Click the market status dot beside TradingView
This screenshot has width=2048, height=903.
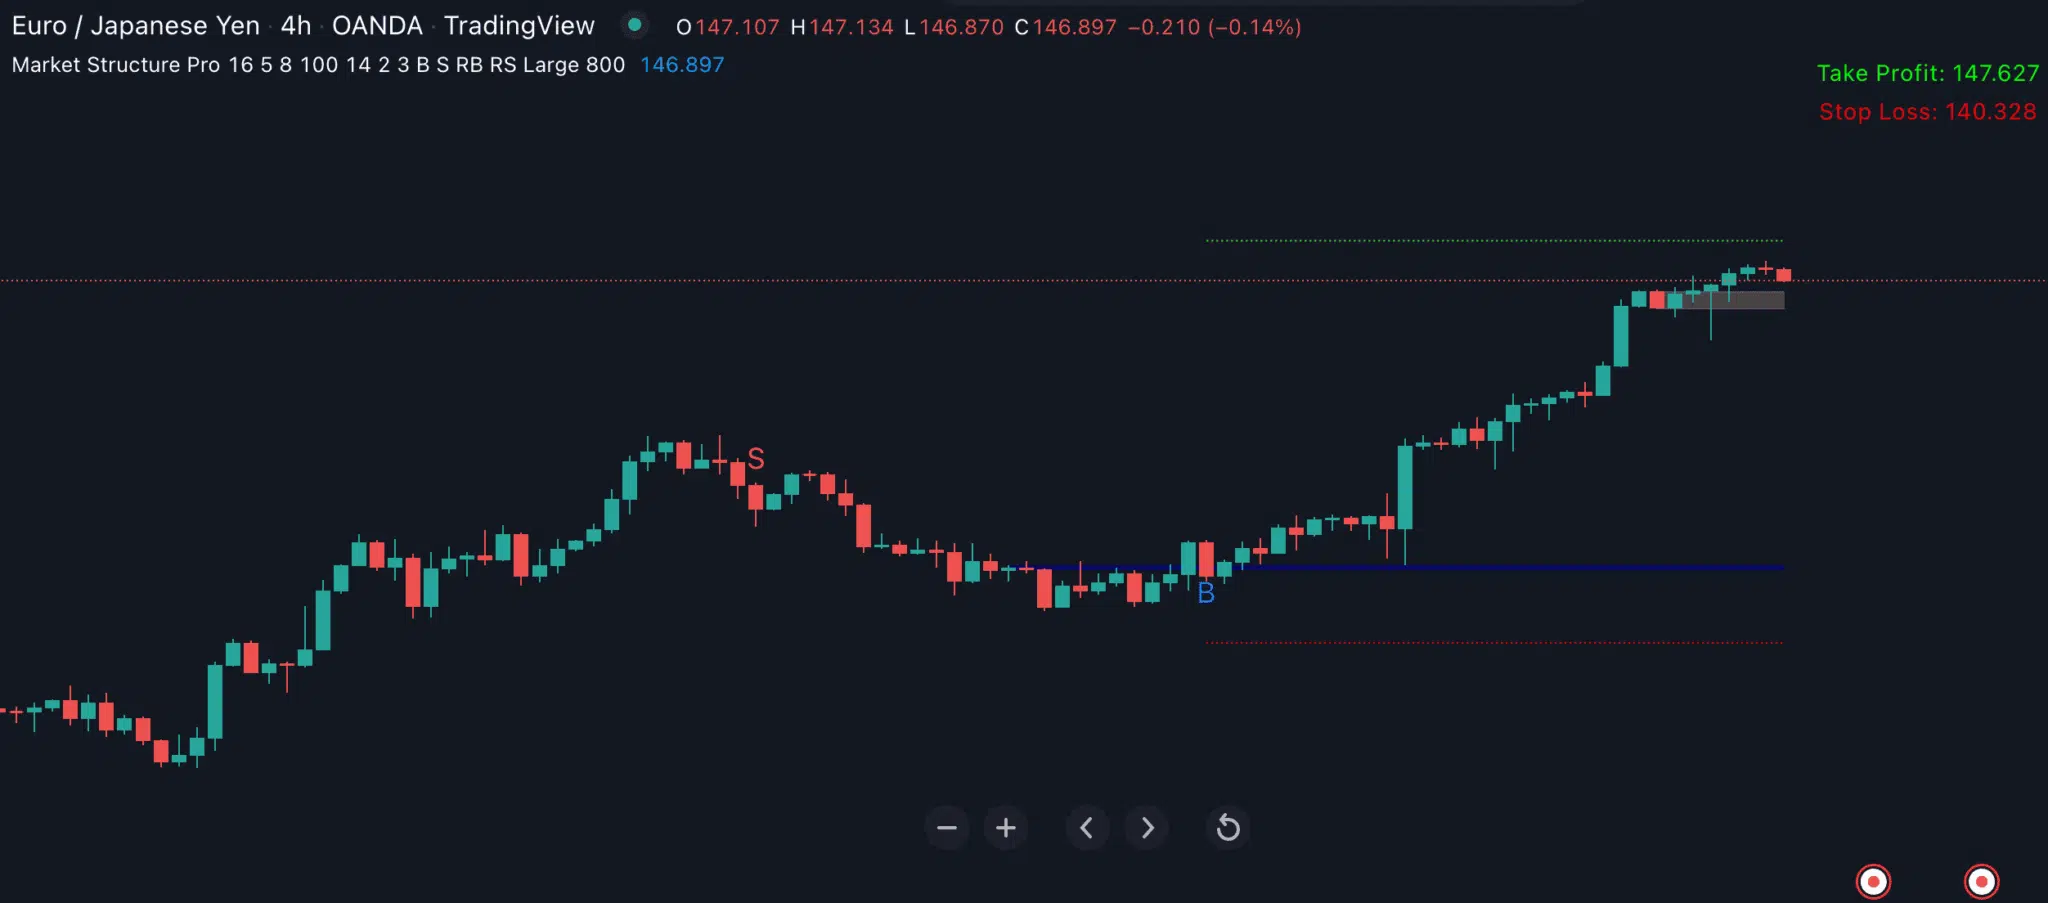634,25
